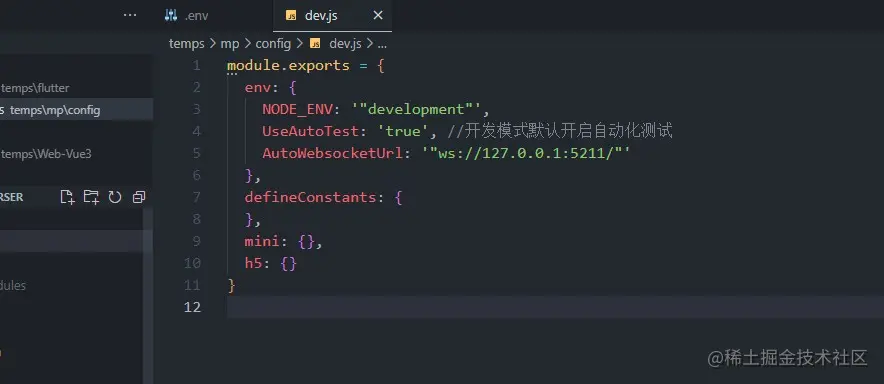Image resolution: width=884 pixels, height=384 pixels.
Task: Click the module.exports text on line 1
Action: tap(289, 65)
